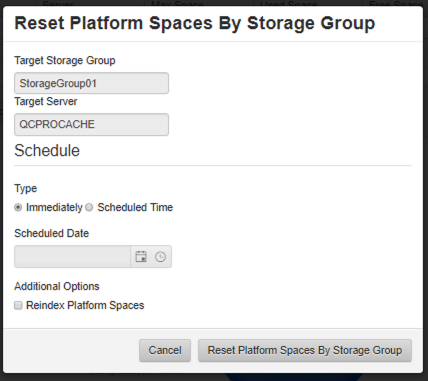Click the 'Target Storage Group' label
Image resolution: width=428 pixels, height=381 pixels.
(x=65, y=61)
